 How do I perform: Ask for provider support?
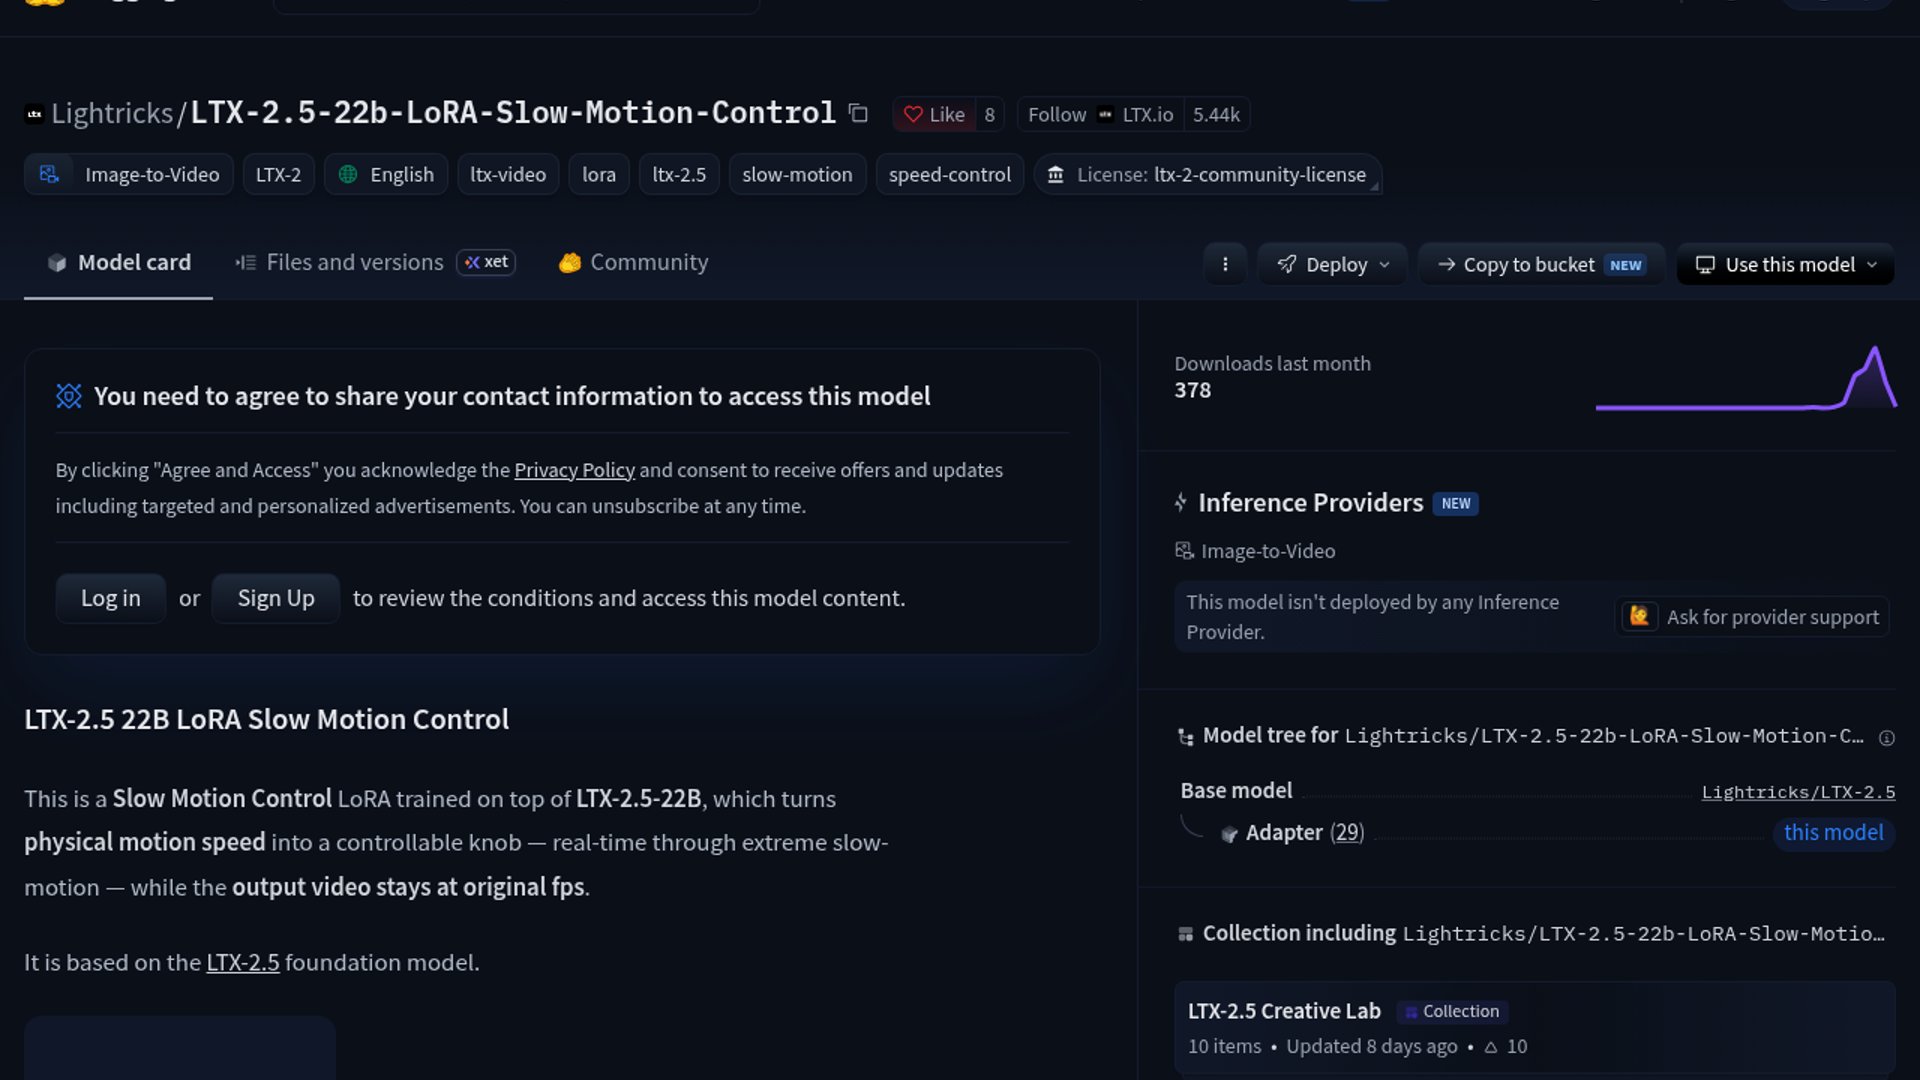coord(1754,617)
